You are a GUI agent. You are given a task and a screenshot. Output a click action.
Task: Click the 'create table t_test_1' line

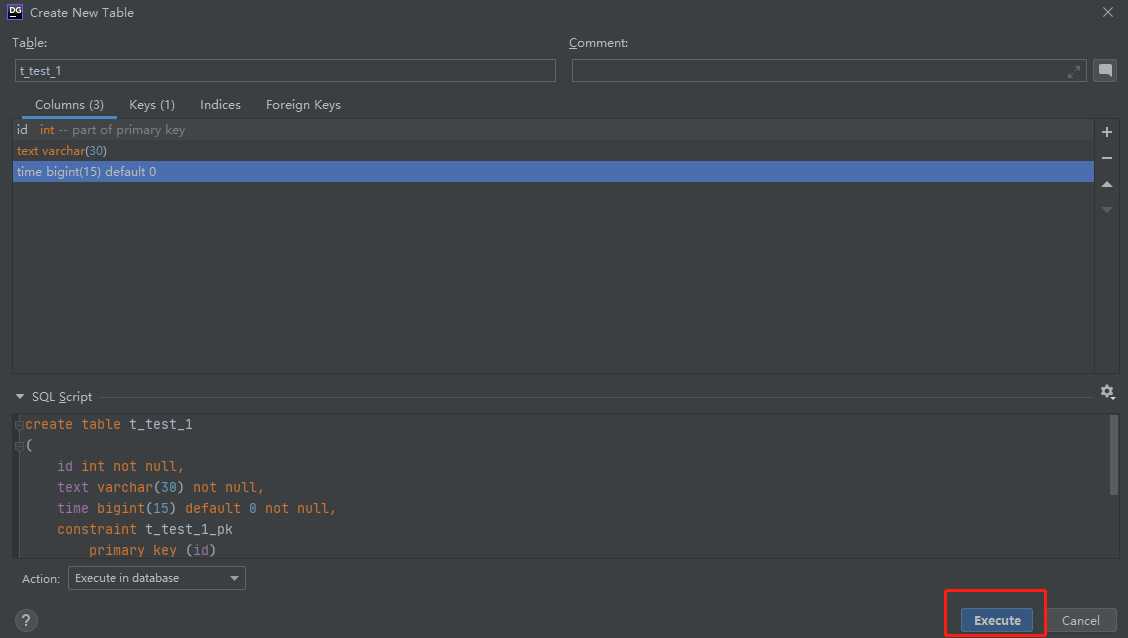point(109,424)
